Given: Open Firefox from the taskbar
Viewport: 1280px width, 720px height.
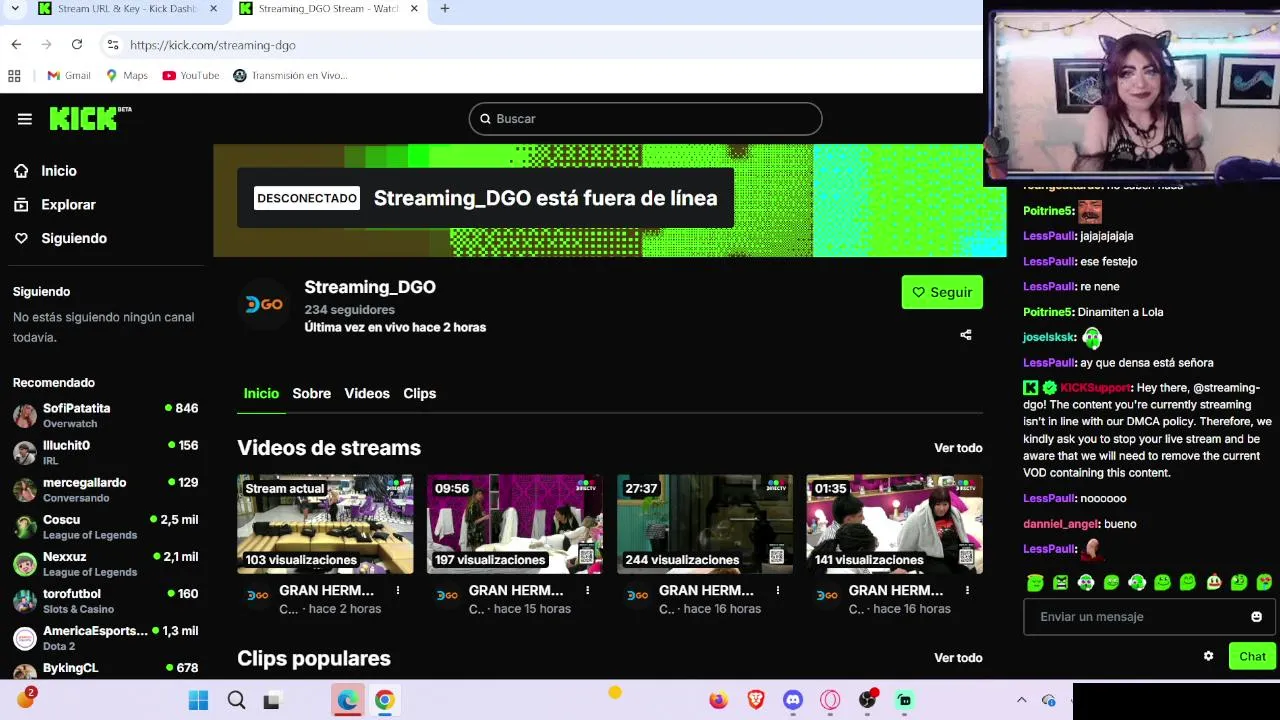Looking at the screenshot, I should click(x=718, y=700).
